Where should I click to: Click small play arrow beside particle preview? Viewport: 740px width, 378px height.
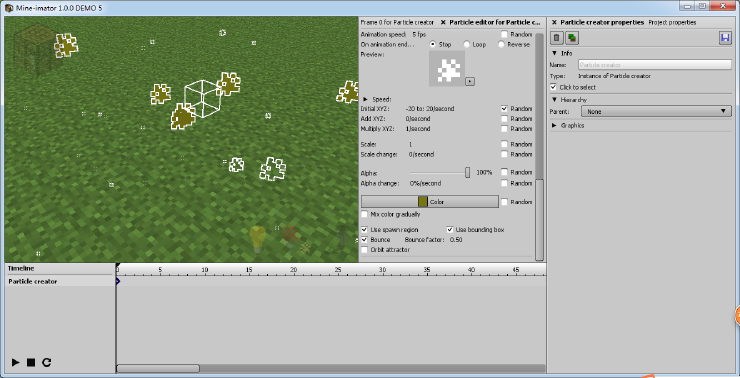[470, 81]
